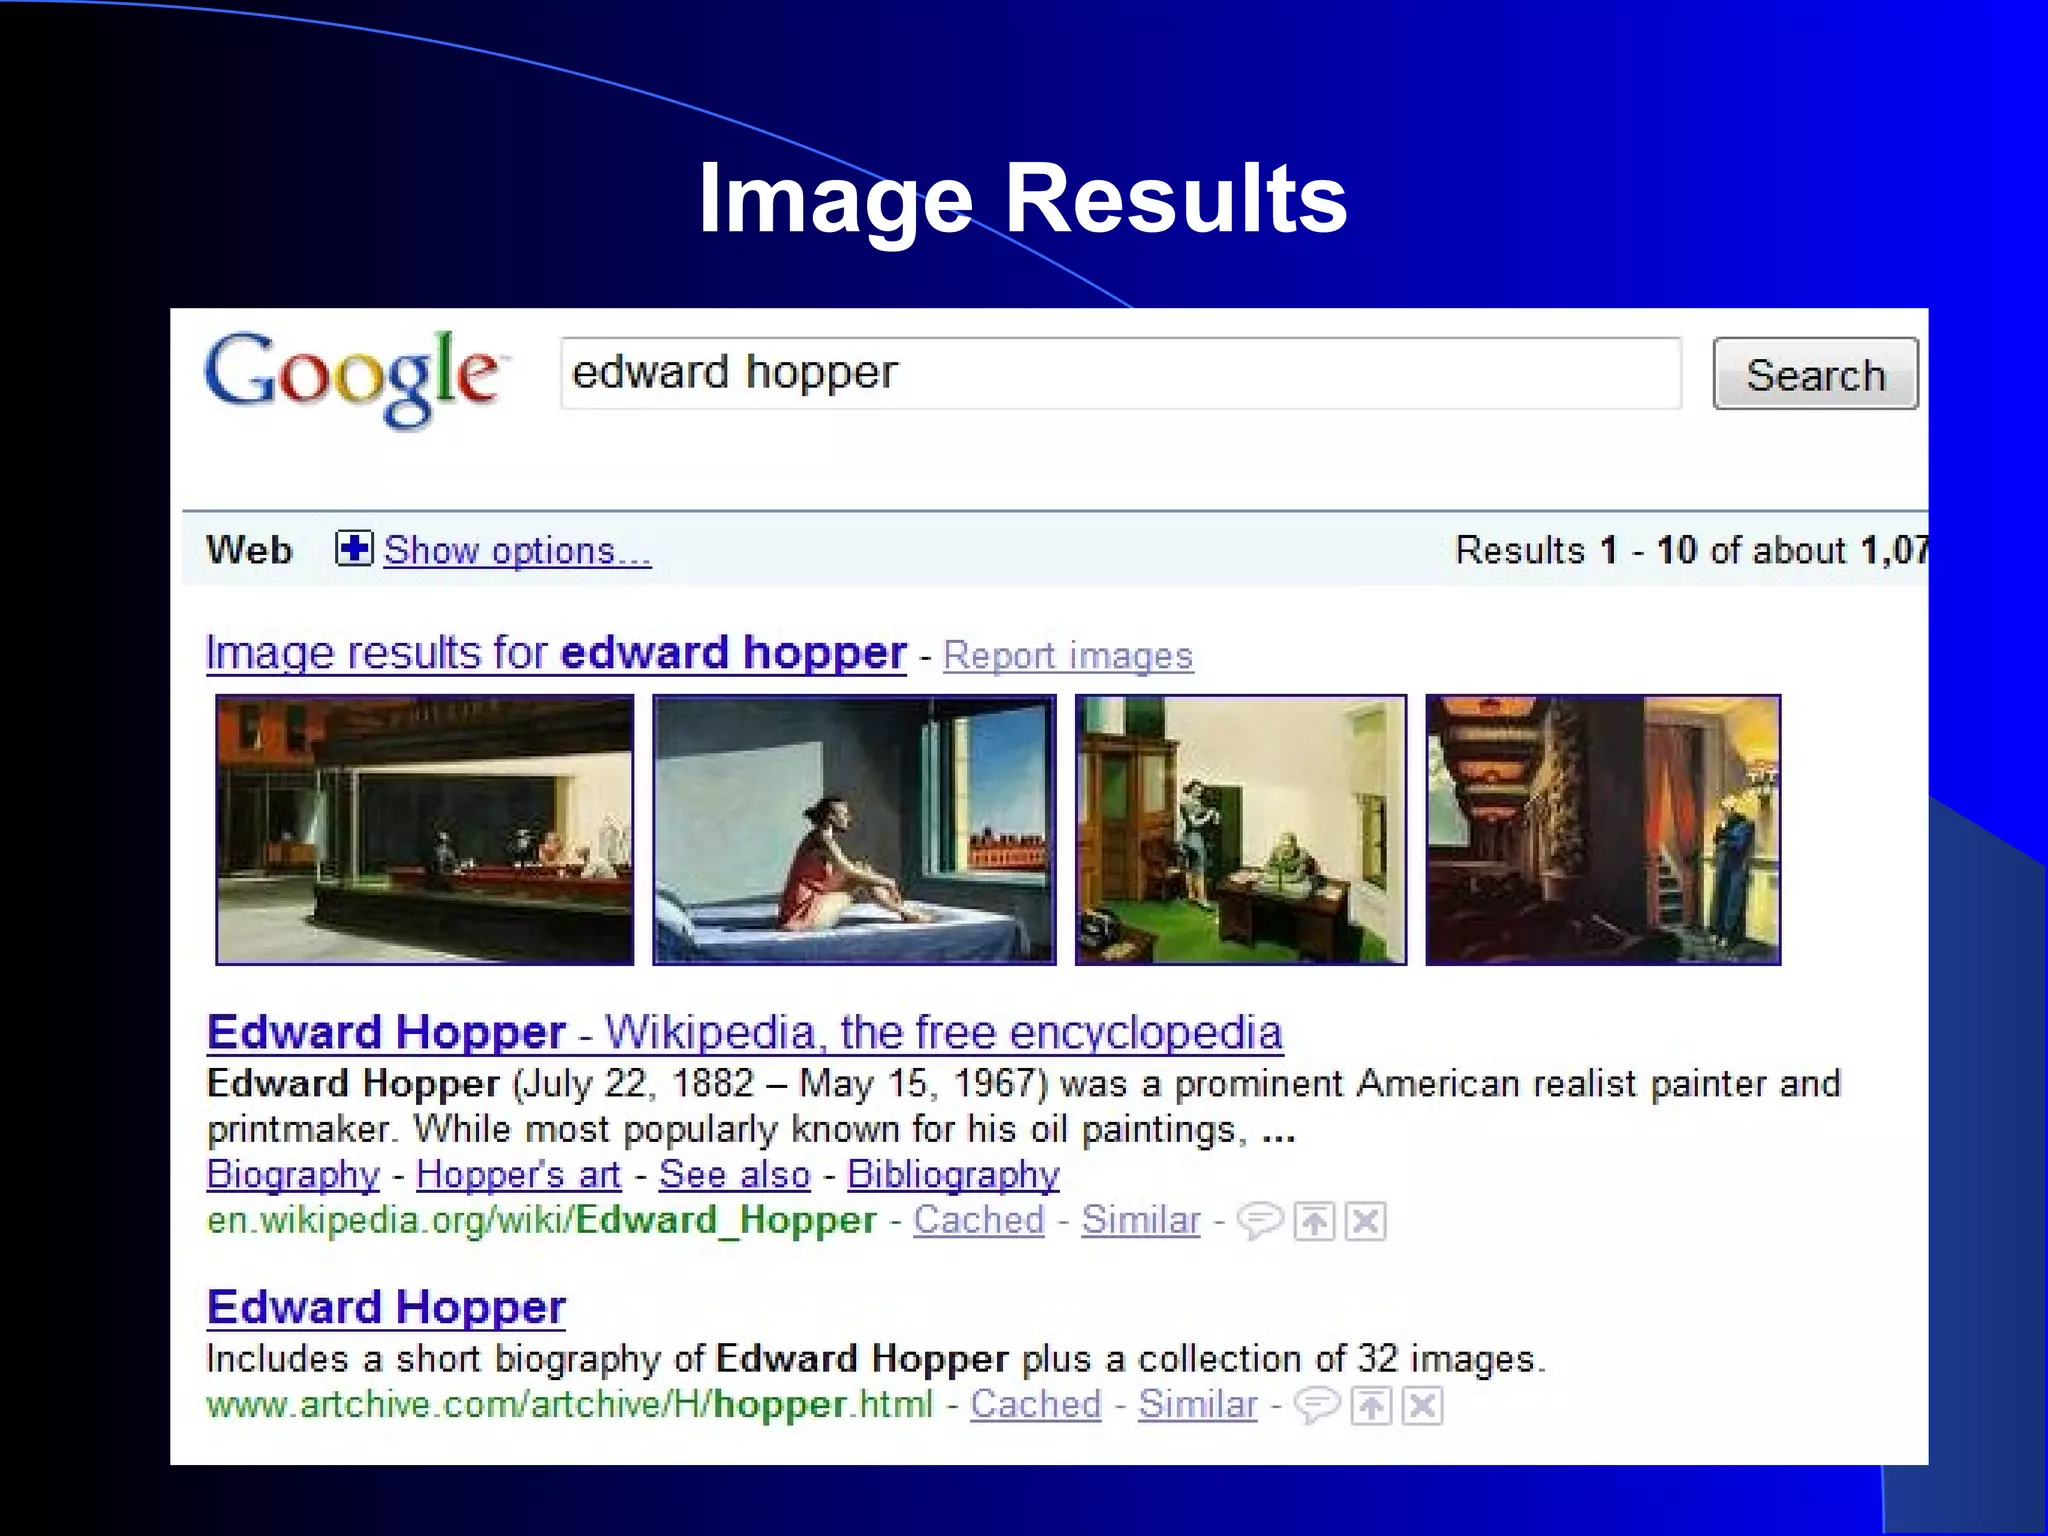
Task: Open Similar link for artchive result
Action: point(1197,1405)
